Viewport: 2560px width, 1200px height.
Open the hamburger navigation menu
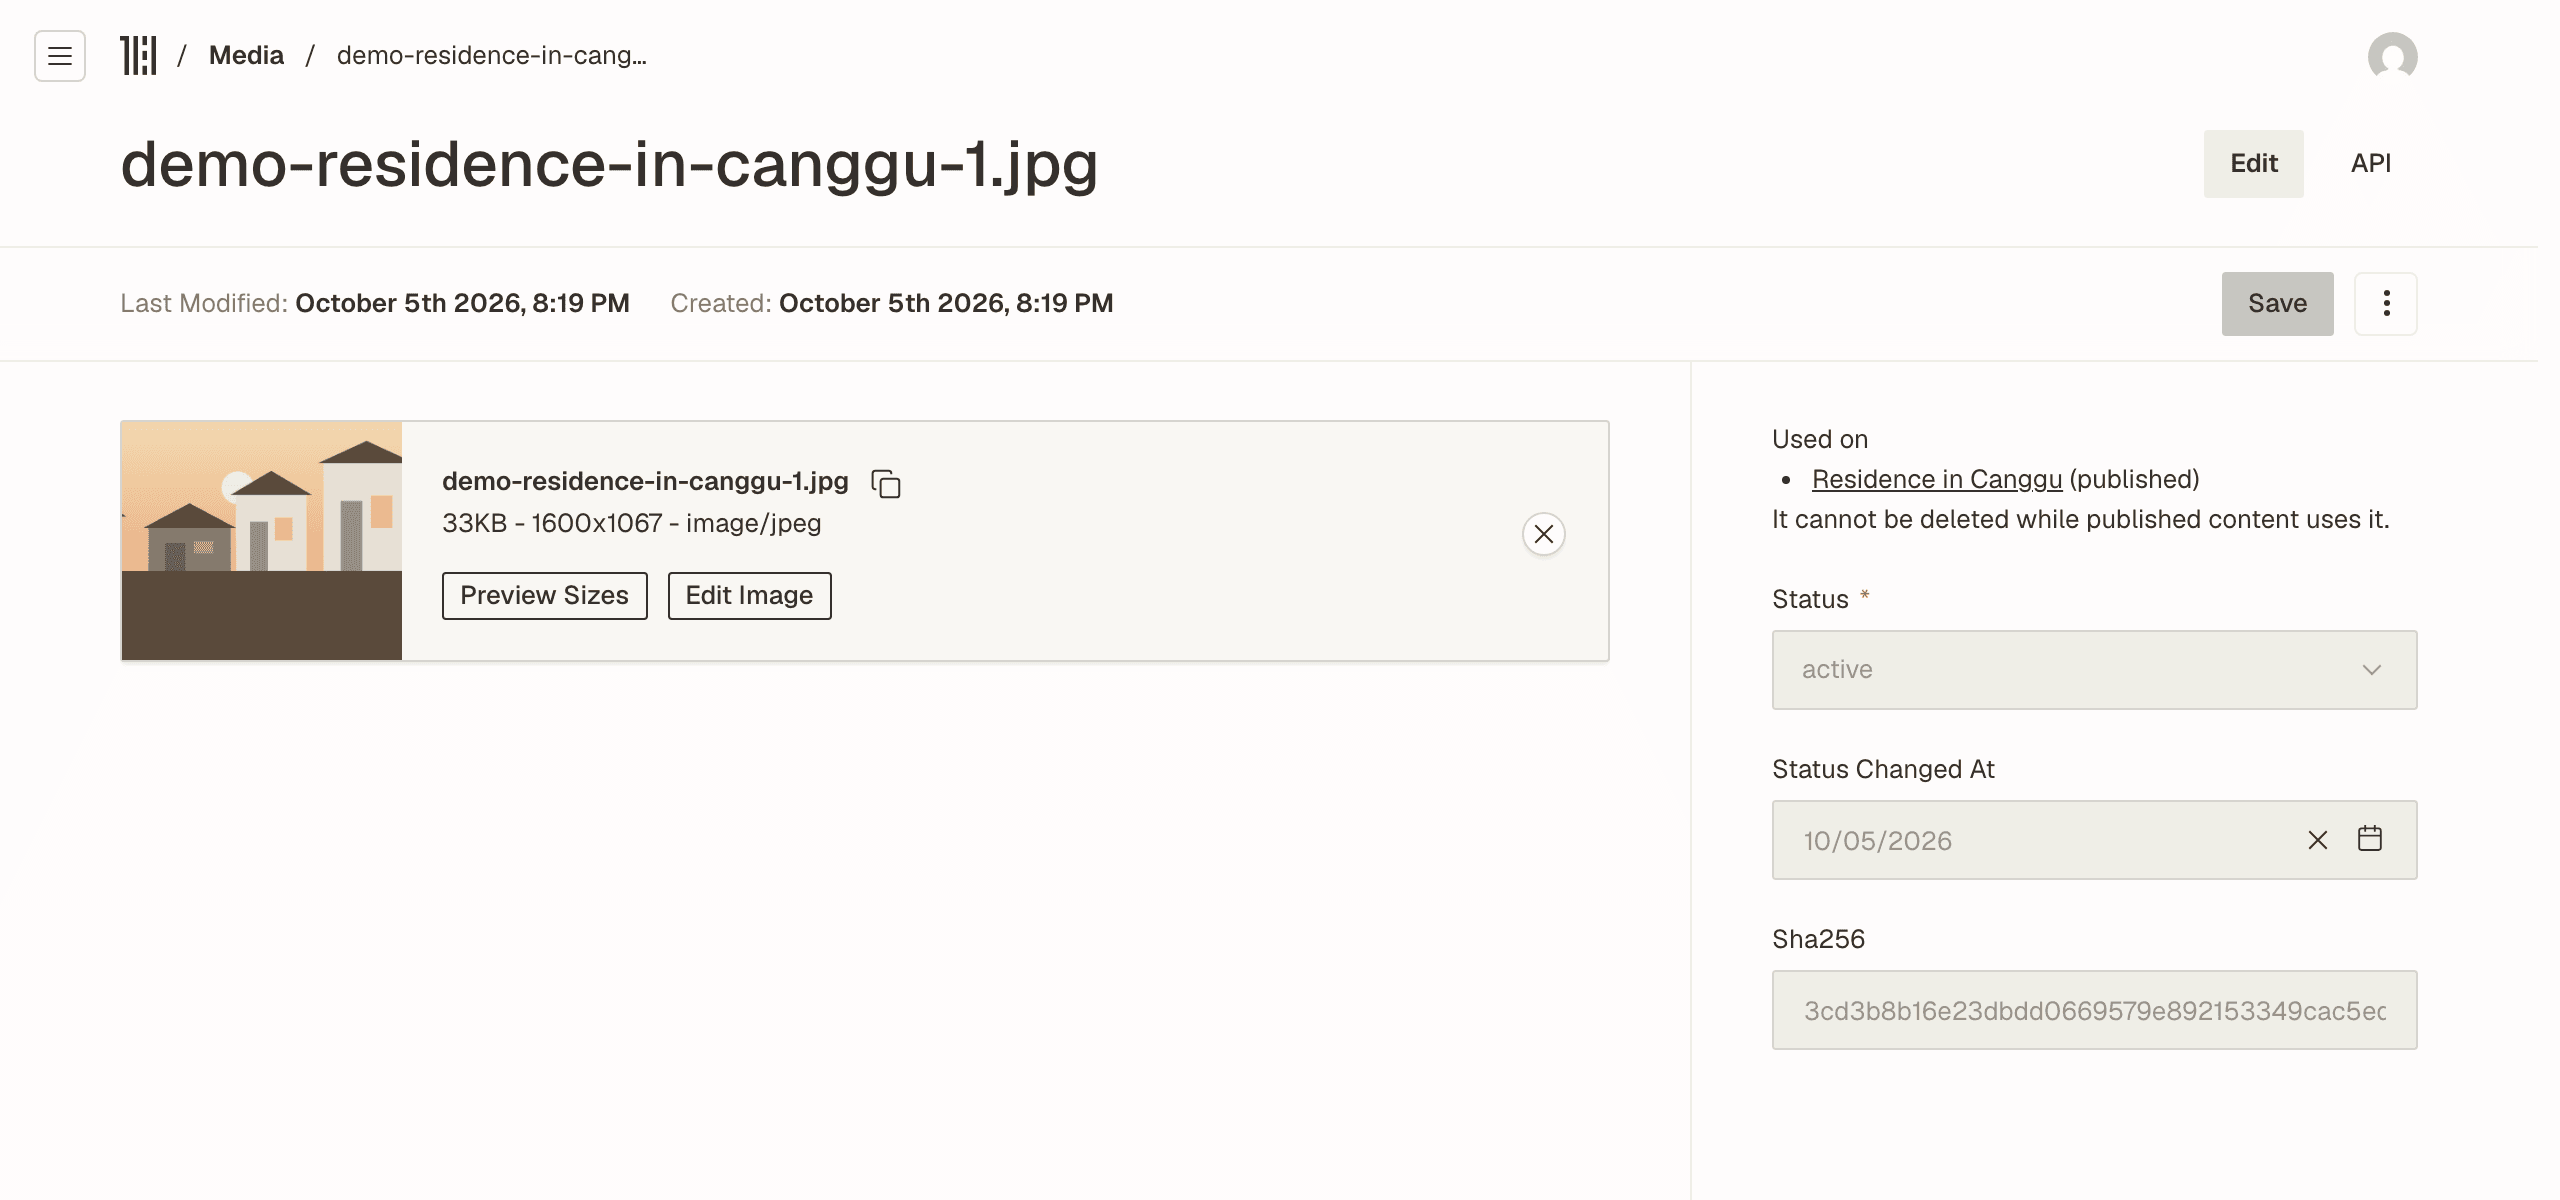tap(60, 56)
